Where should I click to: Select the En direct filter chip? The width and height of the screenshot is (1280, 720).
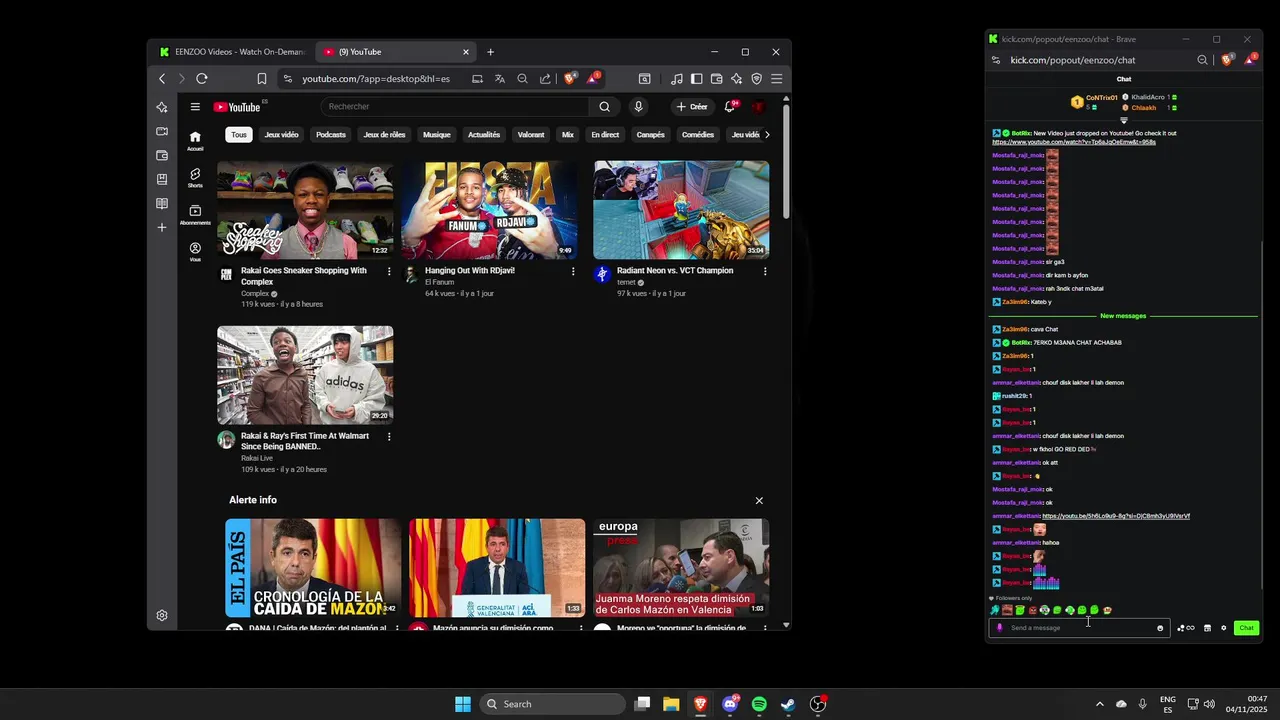click(605, 135)
